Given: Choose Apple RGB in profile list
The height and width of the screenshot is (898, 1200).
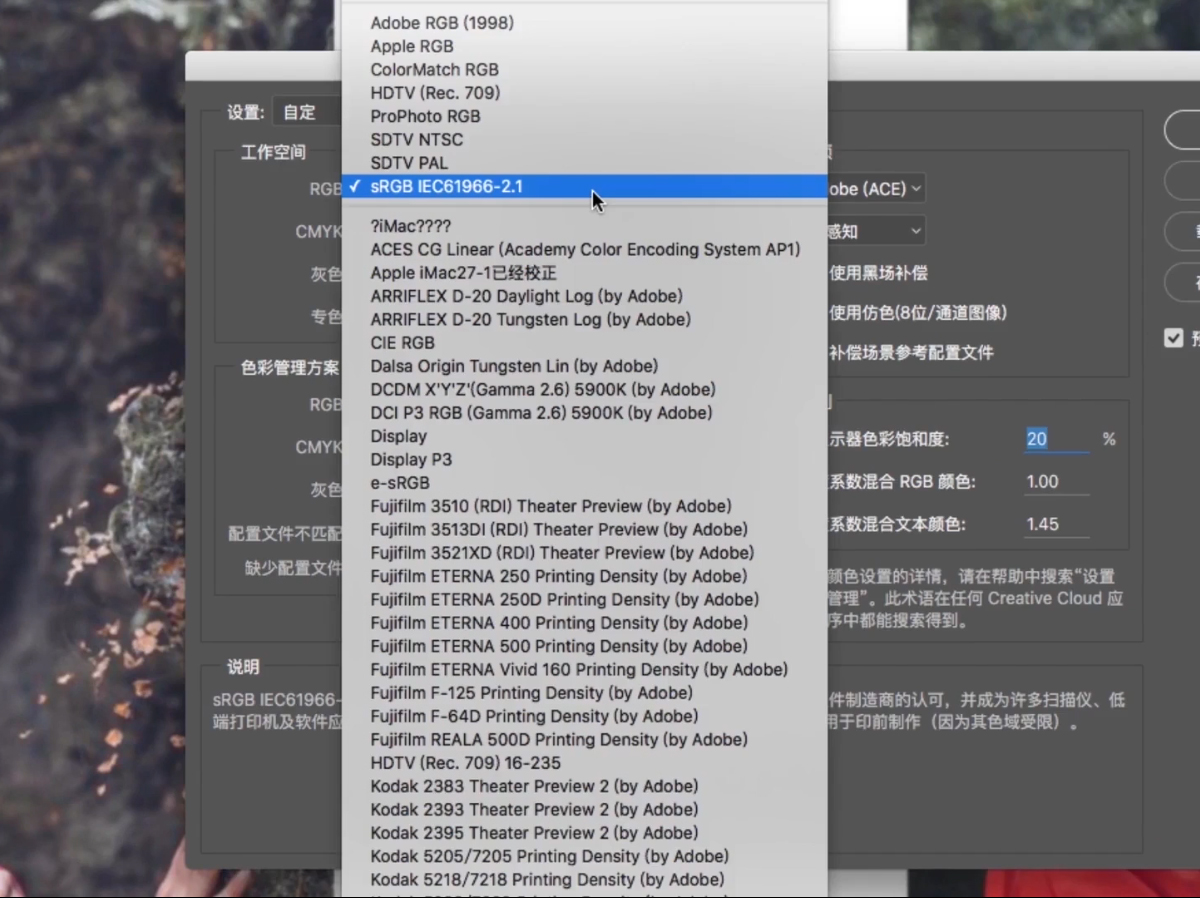Looking at the screenshot, I should point(411,46).
